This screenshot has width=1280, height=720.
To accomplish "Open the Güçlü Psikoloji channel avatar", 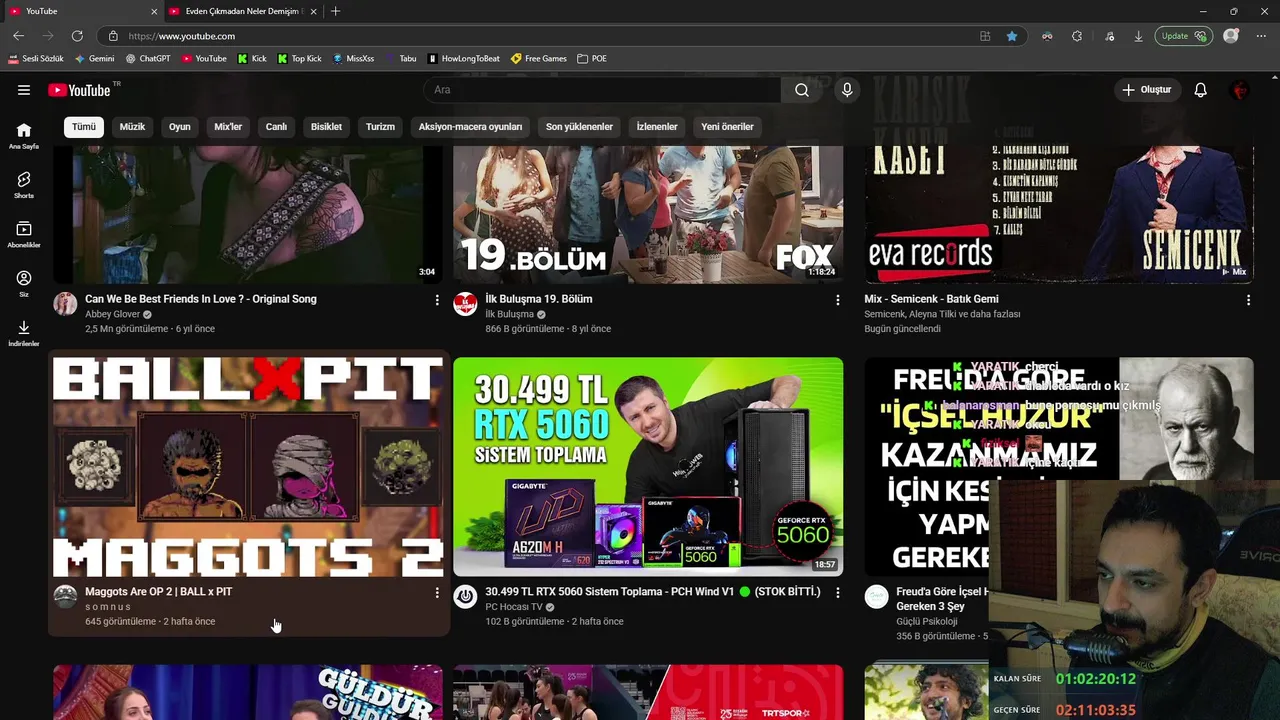I will (x=876, y=597).
